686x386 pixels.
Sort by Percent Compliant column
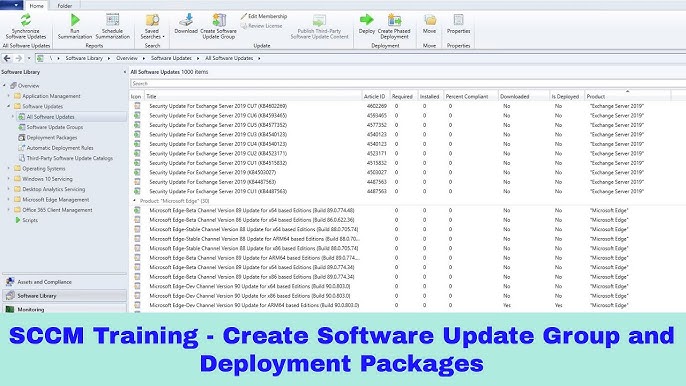point(471,96)
